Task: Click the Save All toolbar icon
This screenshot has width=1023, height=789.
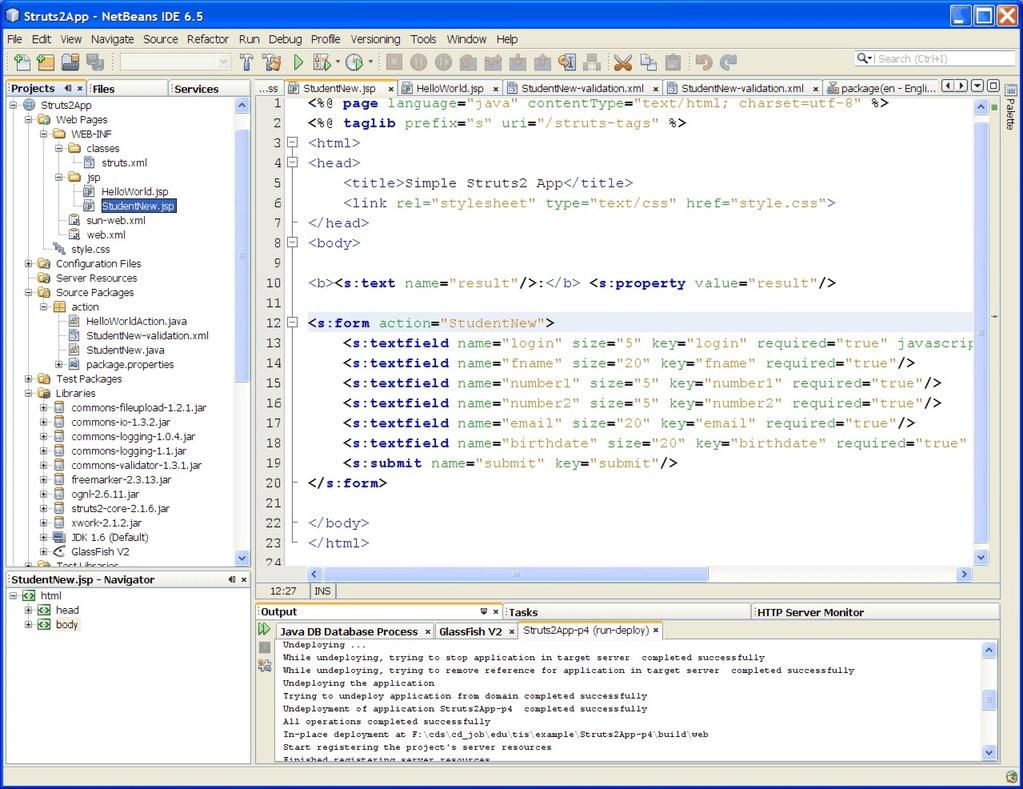Action: pos(95,62)
